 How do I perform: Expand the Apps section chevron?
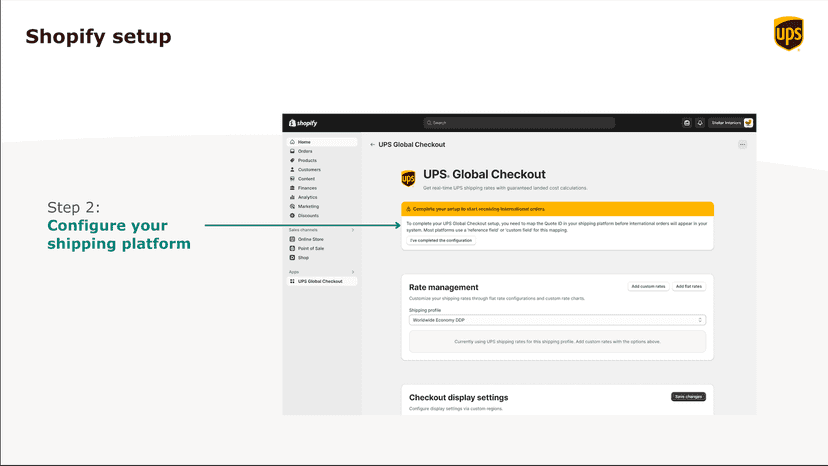pyautogui.click(x=353, y=272)
